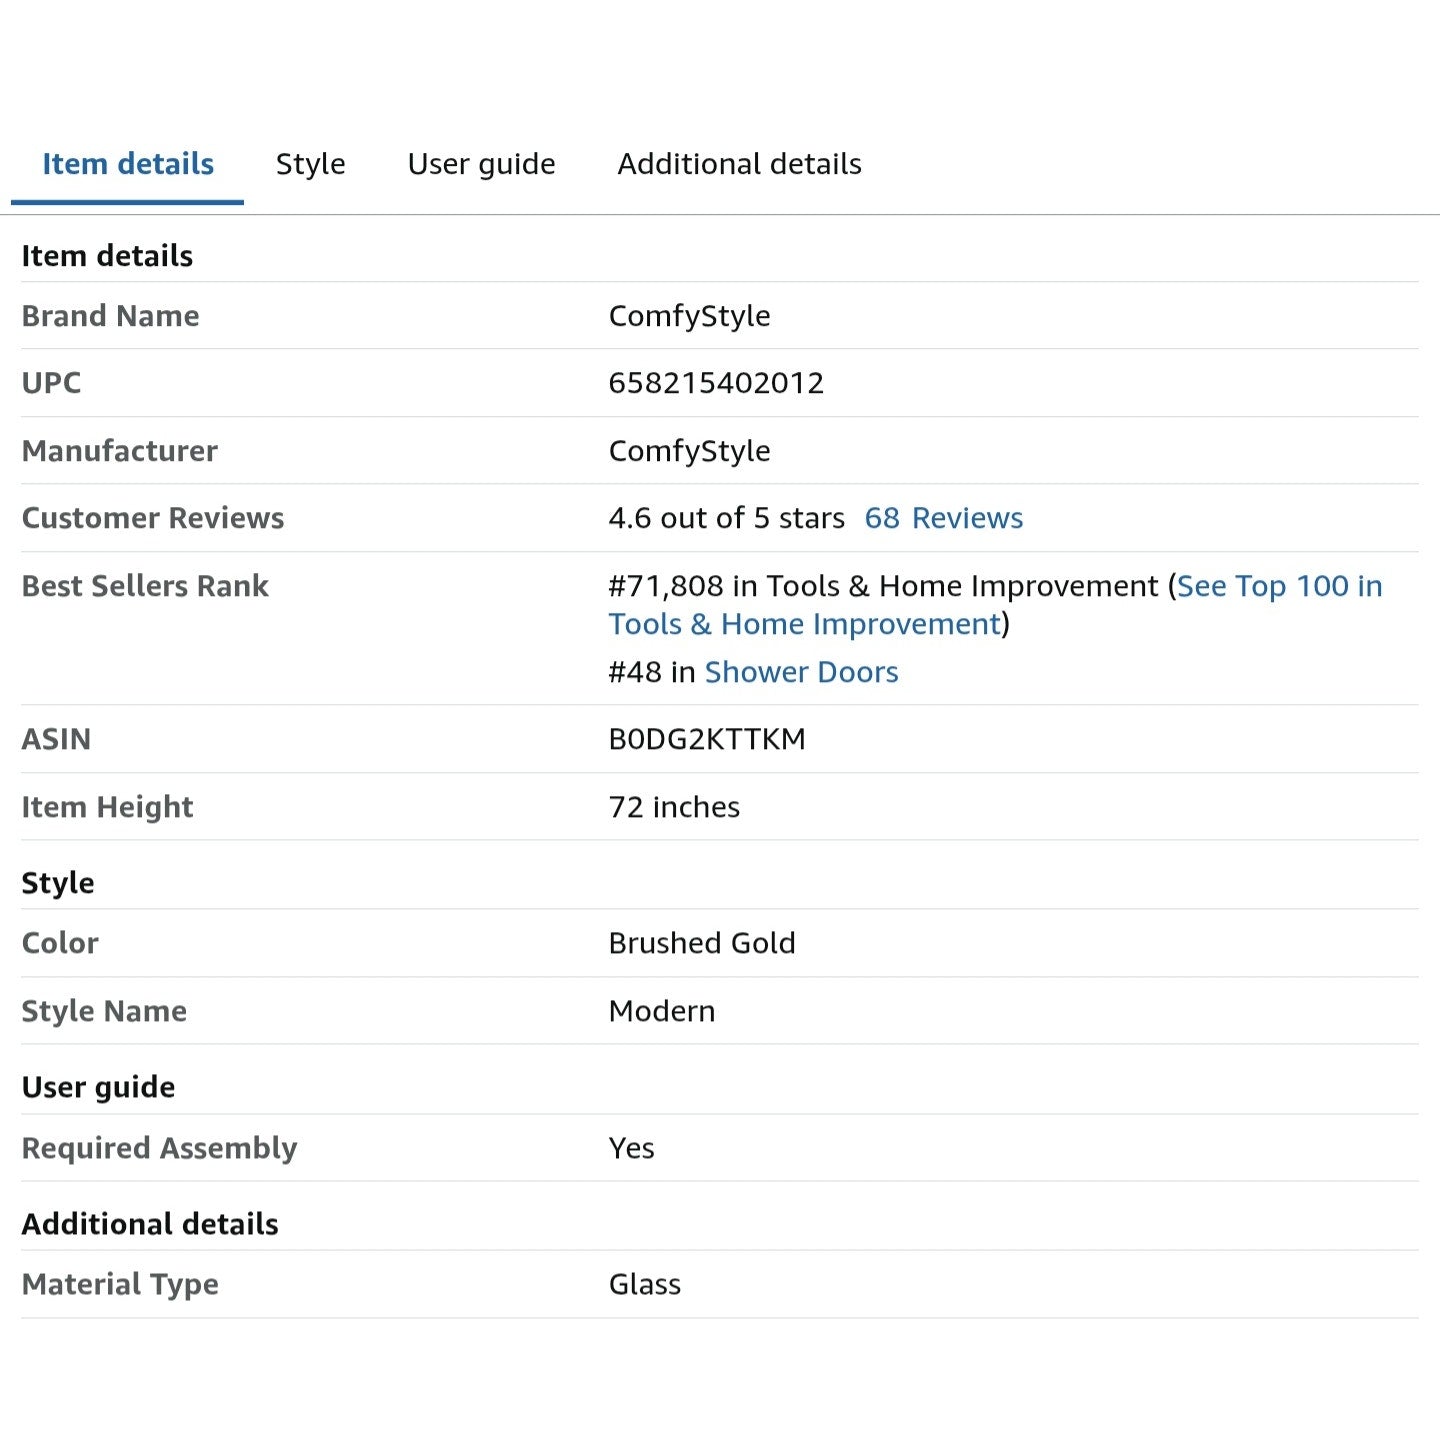Viewport: 1440px width, 1440px height.
Task: Click the User guide section heading
Action: [98, 1087]
